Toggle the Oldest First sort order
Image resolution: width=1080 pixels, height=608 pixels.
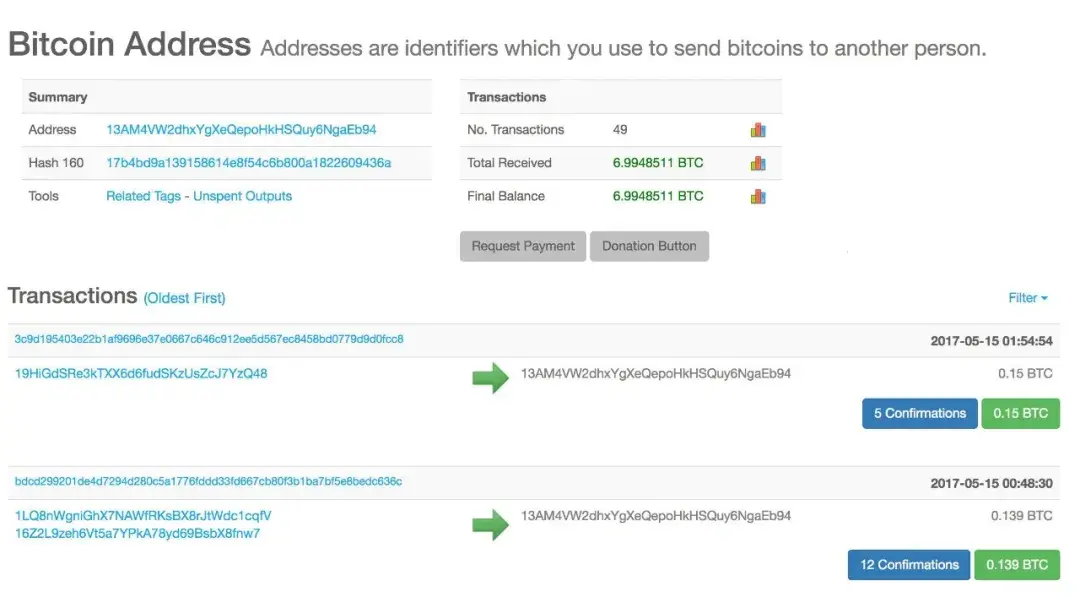[x=184, y=298]
